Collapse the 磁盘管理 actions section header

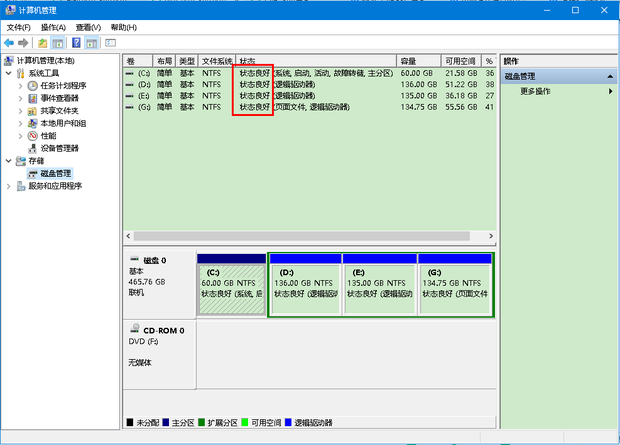click(x=610, y=76)
